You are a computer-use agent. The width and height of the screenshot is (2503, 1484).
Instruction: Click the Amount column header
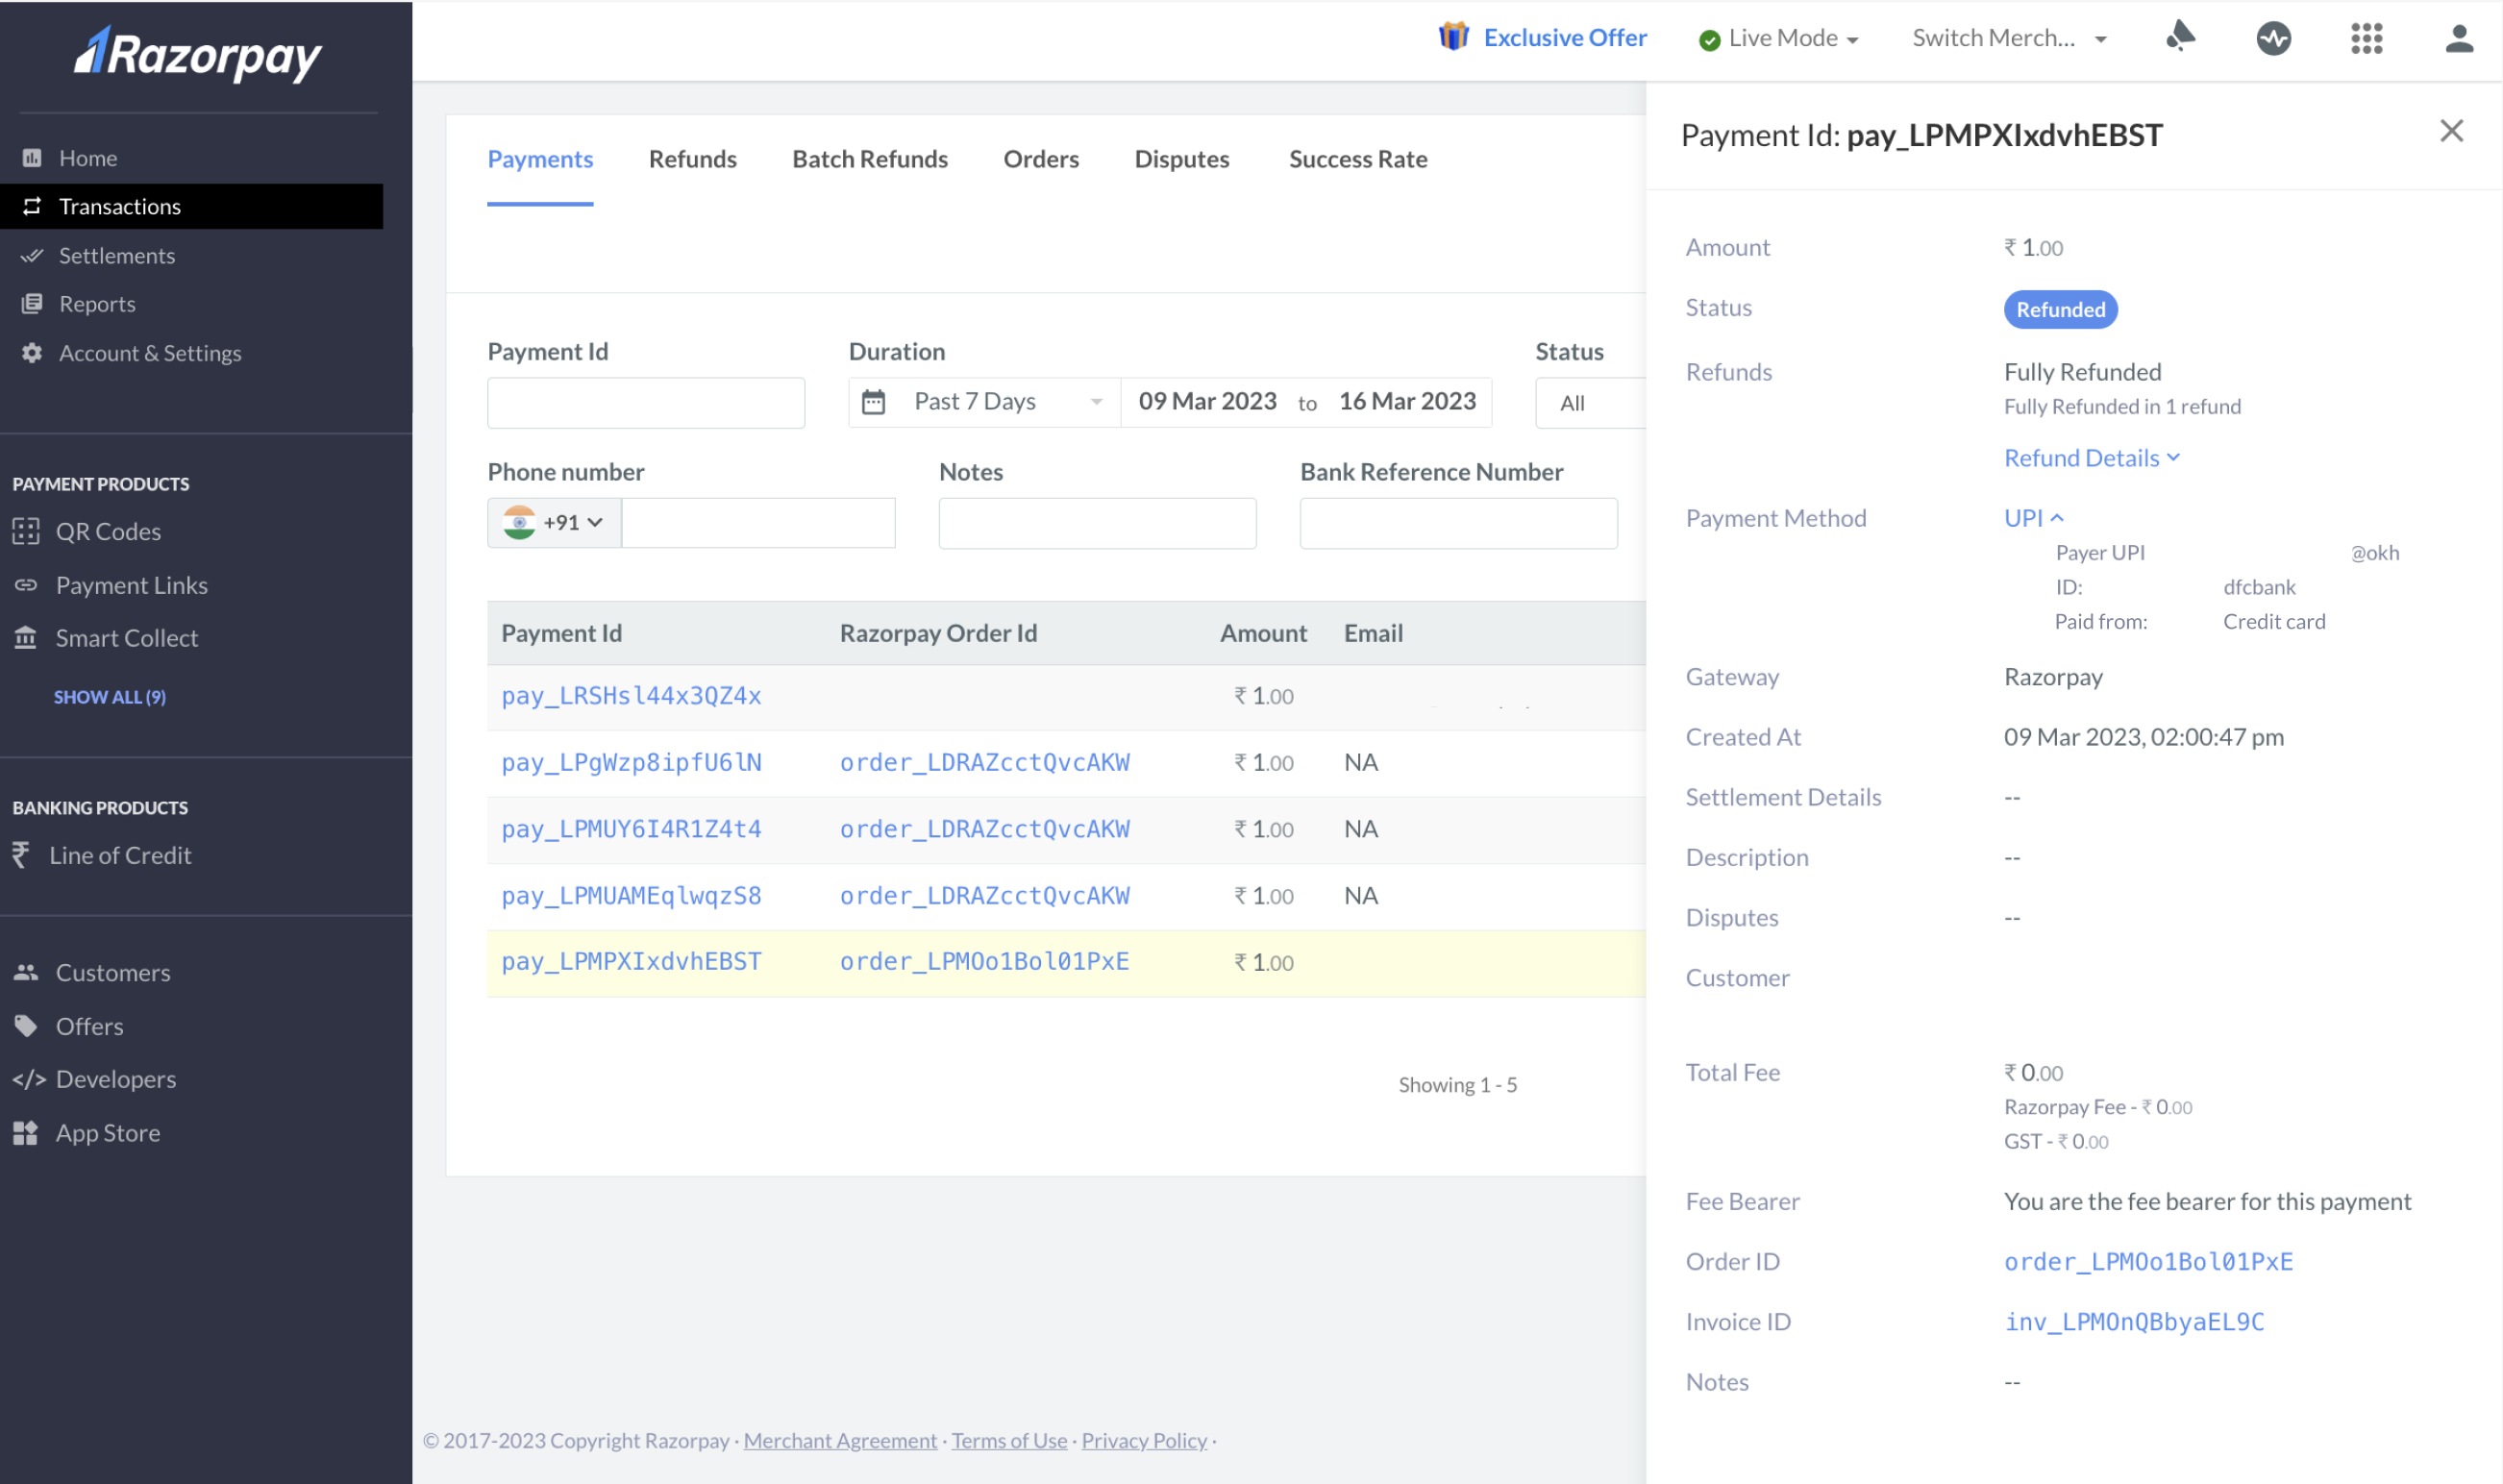point(1263,634)
